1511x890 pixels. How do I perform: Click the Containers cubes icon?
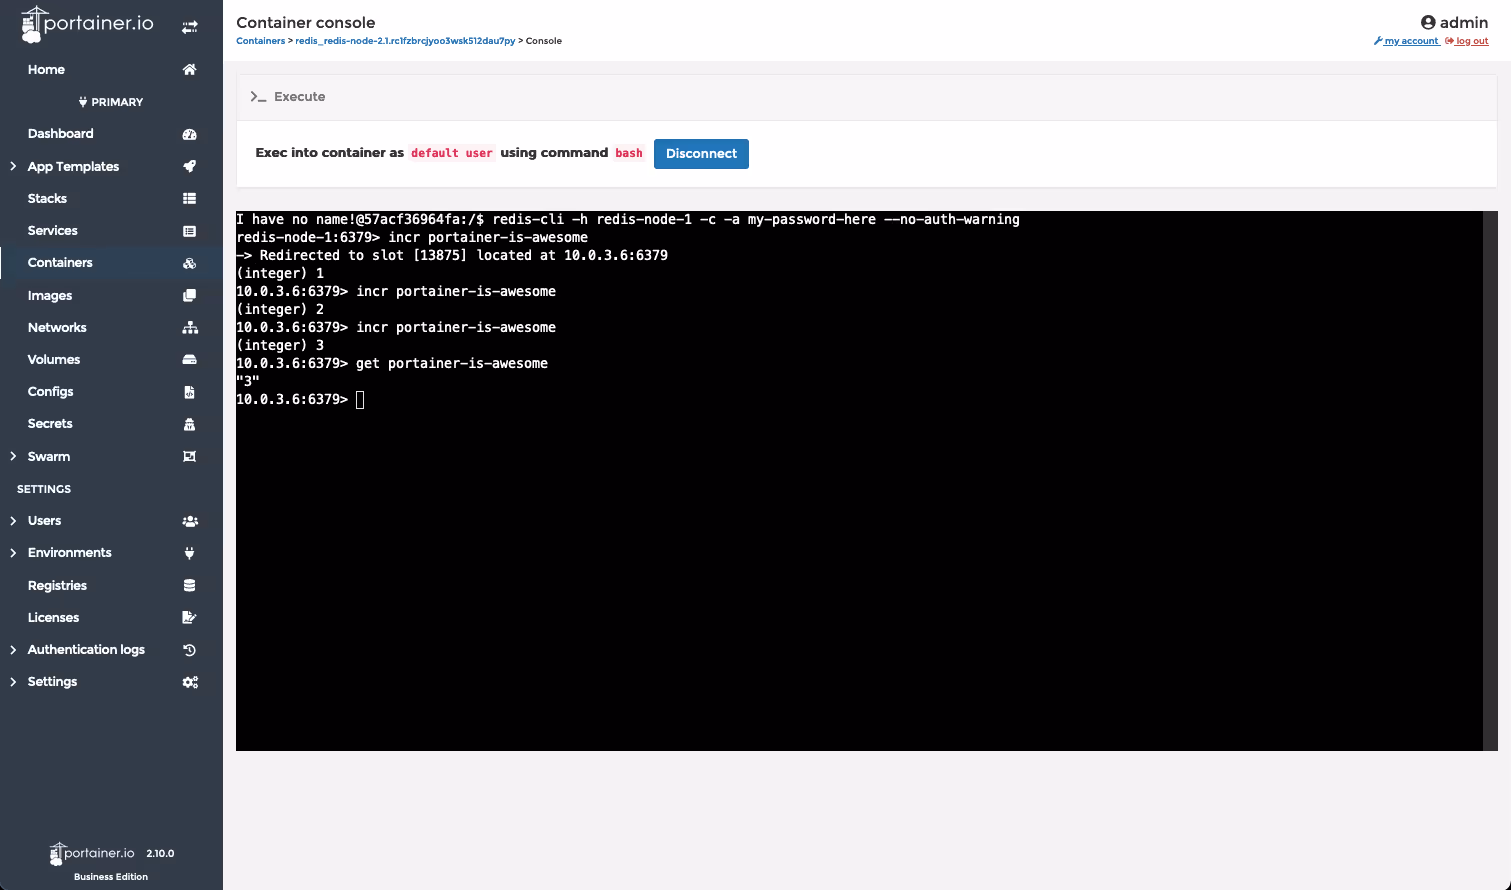(x=189, y=263)
